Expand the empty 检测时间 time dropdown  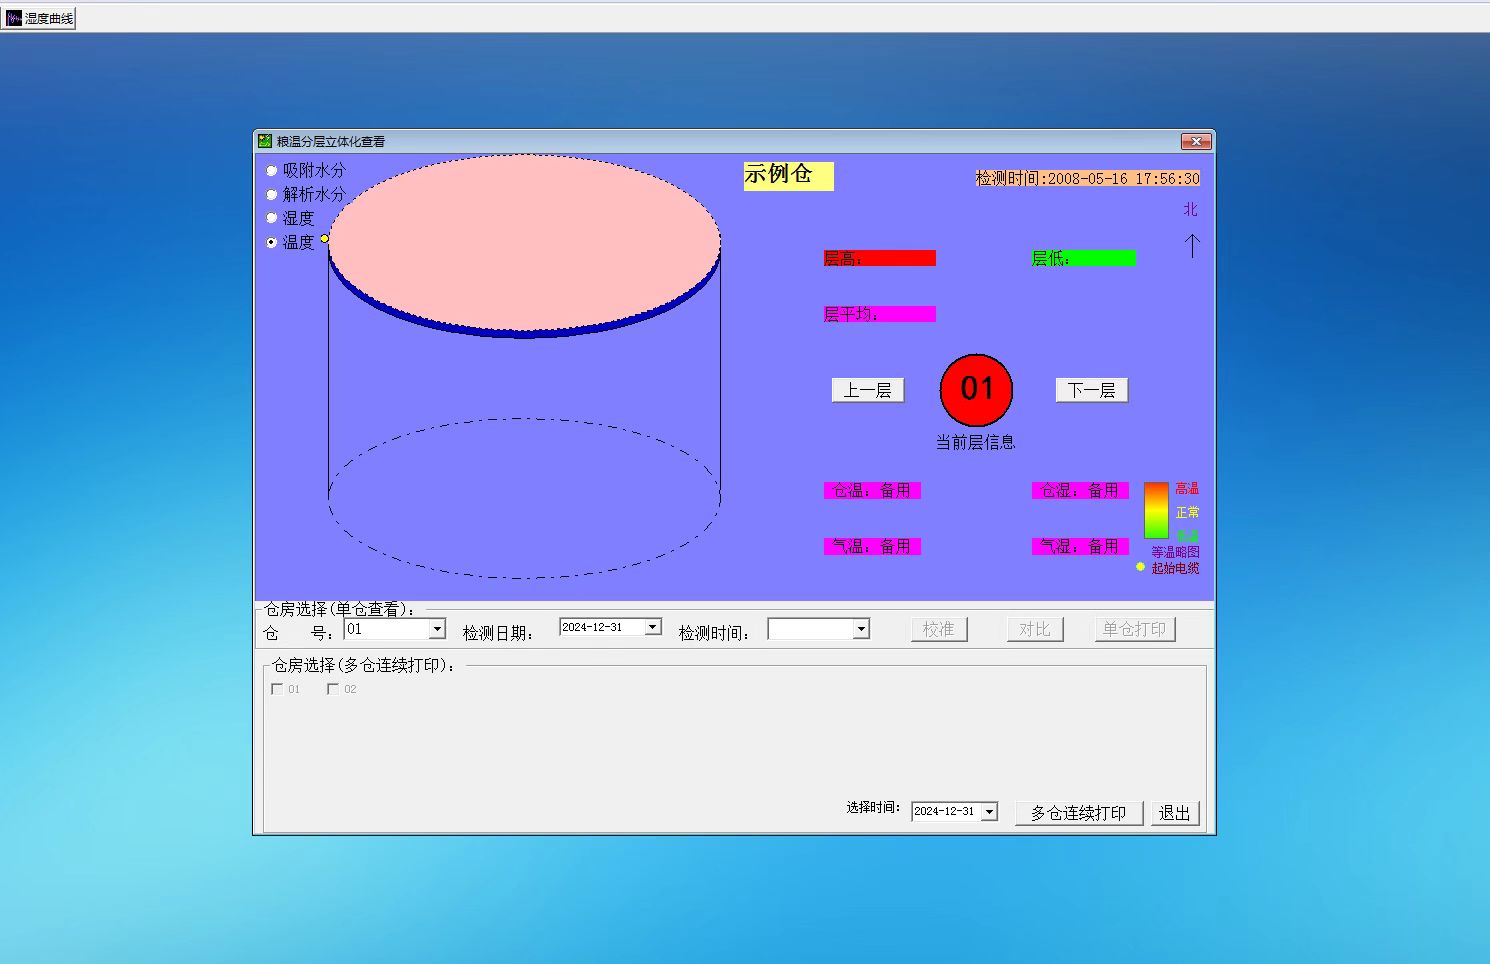pos(861,629)
